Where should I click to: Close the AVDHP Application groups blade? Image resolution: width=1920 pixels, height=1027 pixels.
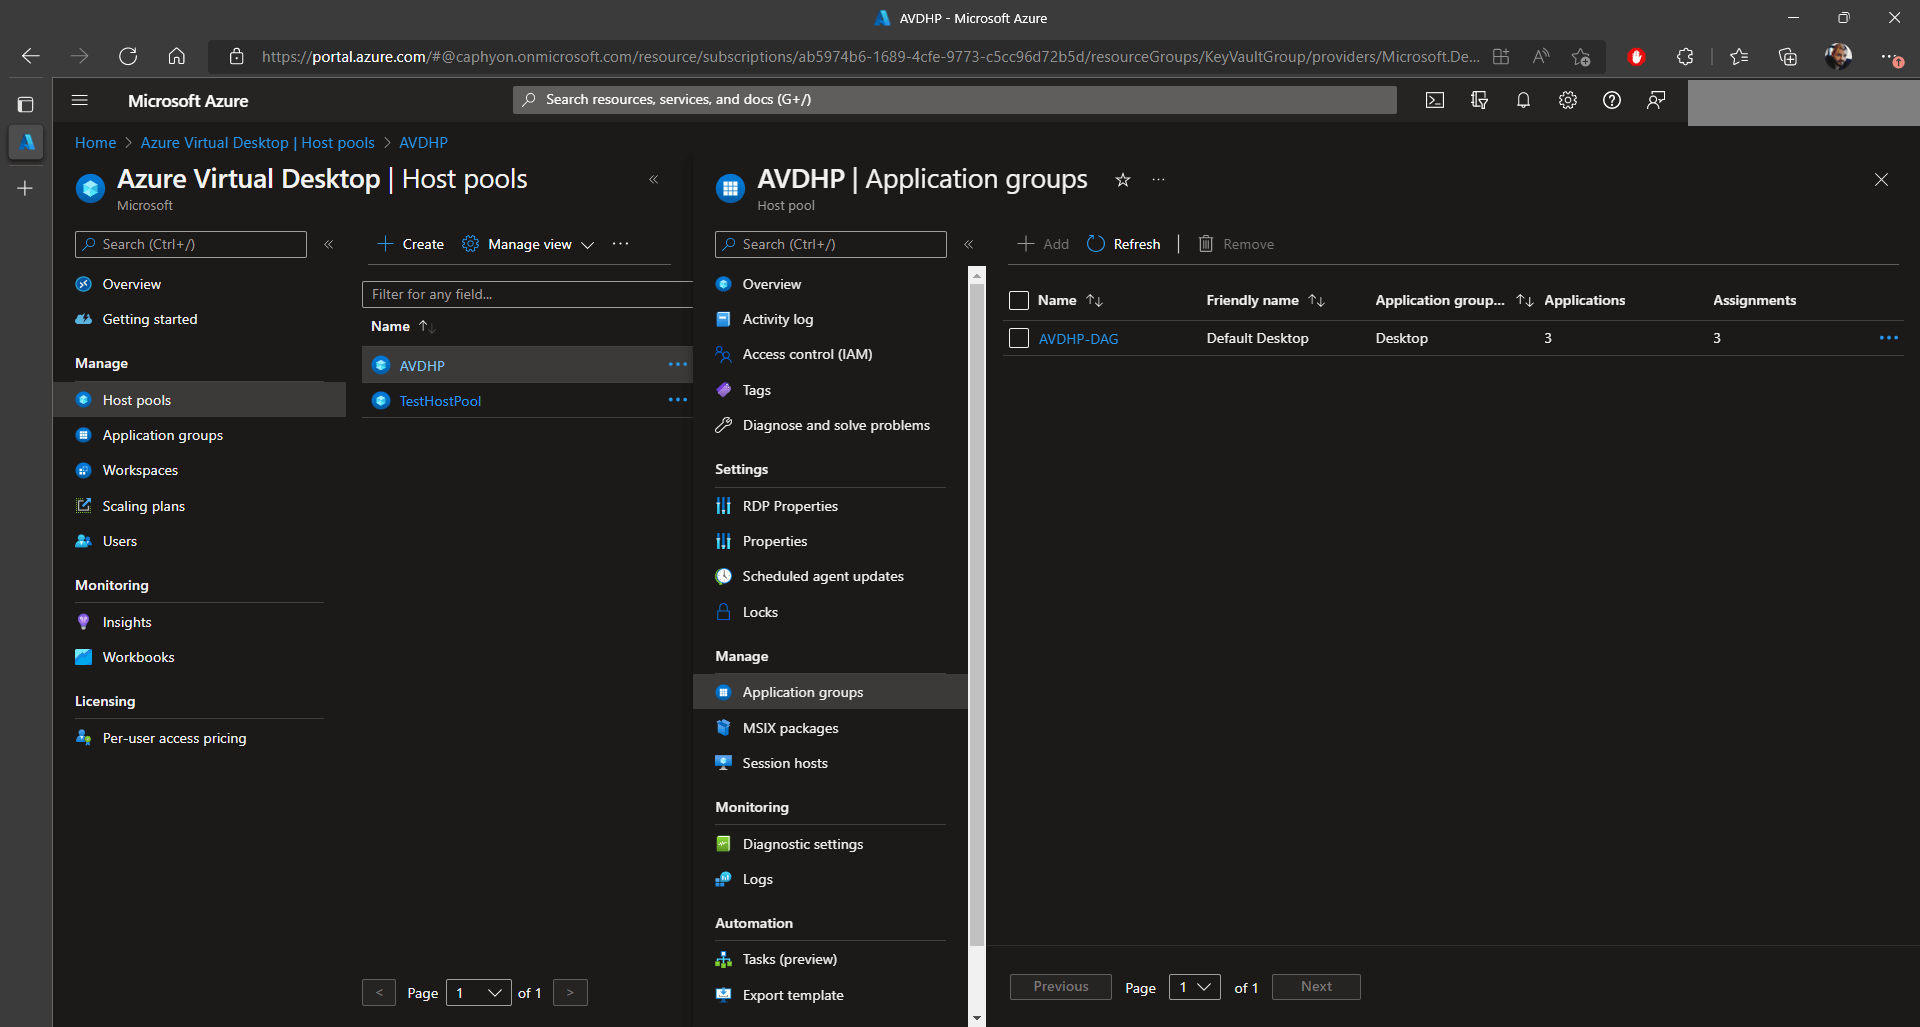point(1881,180)
